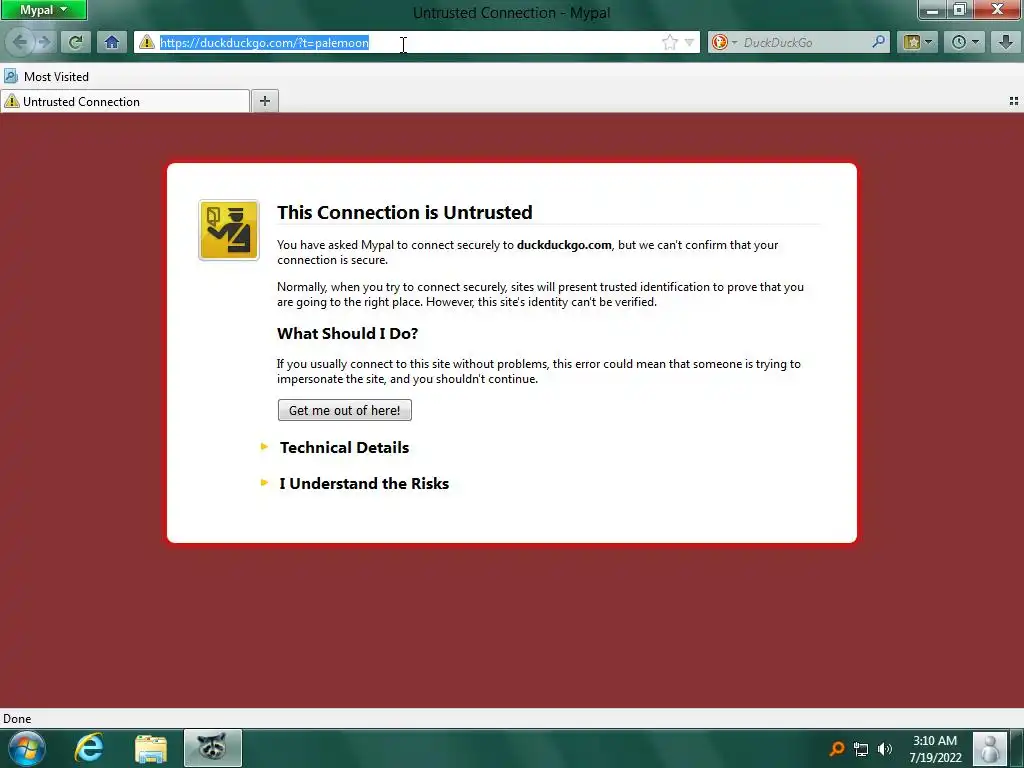
Task: Open the network tray icon
Action: [861, 749]
